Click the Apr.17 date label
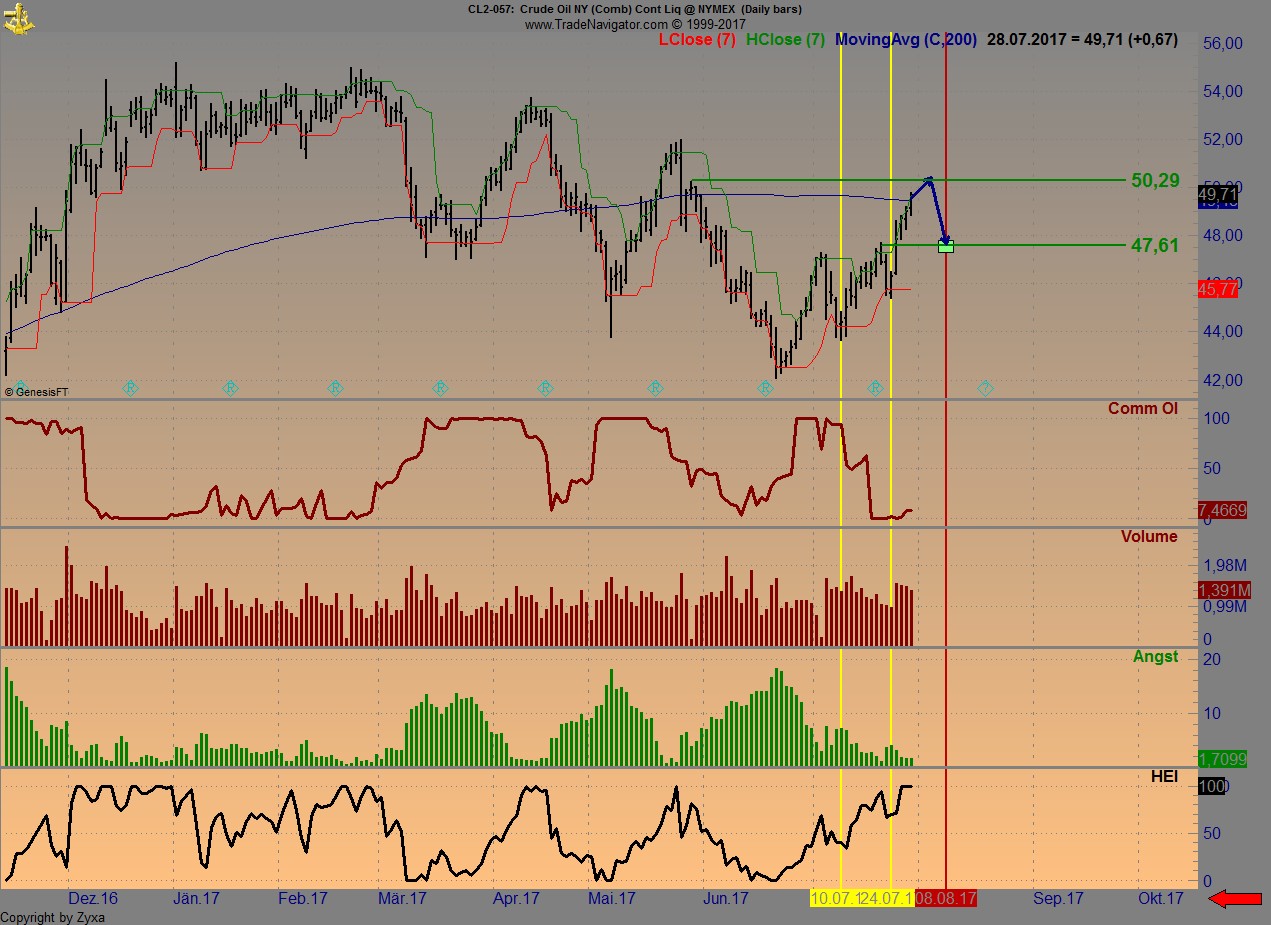1271x925 pixels. coord(517,899)
